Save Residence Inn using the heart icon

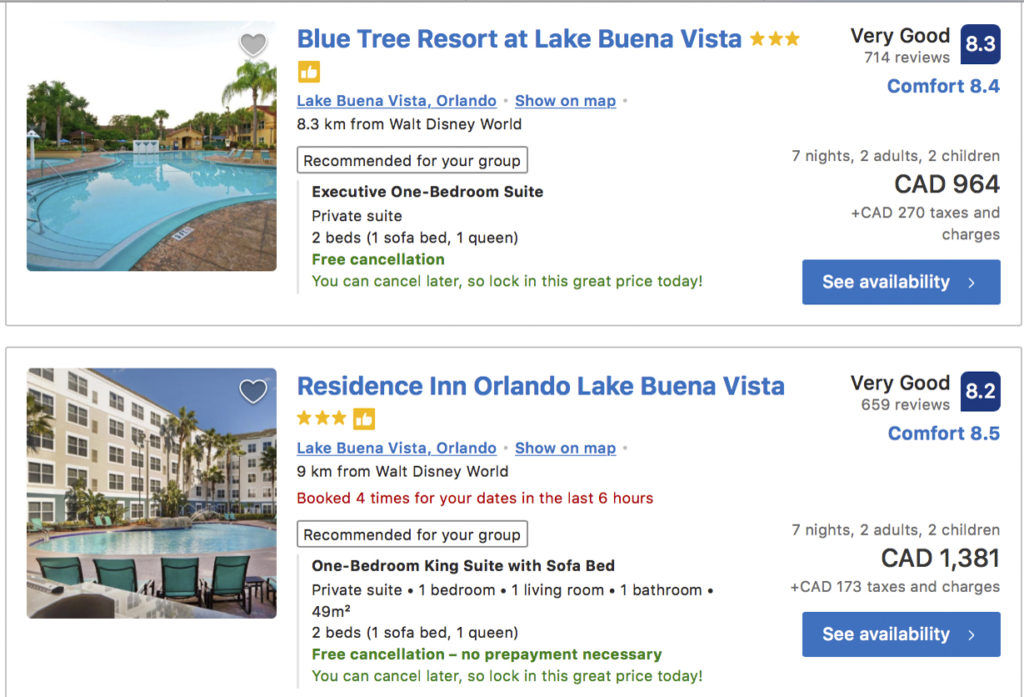253,390
